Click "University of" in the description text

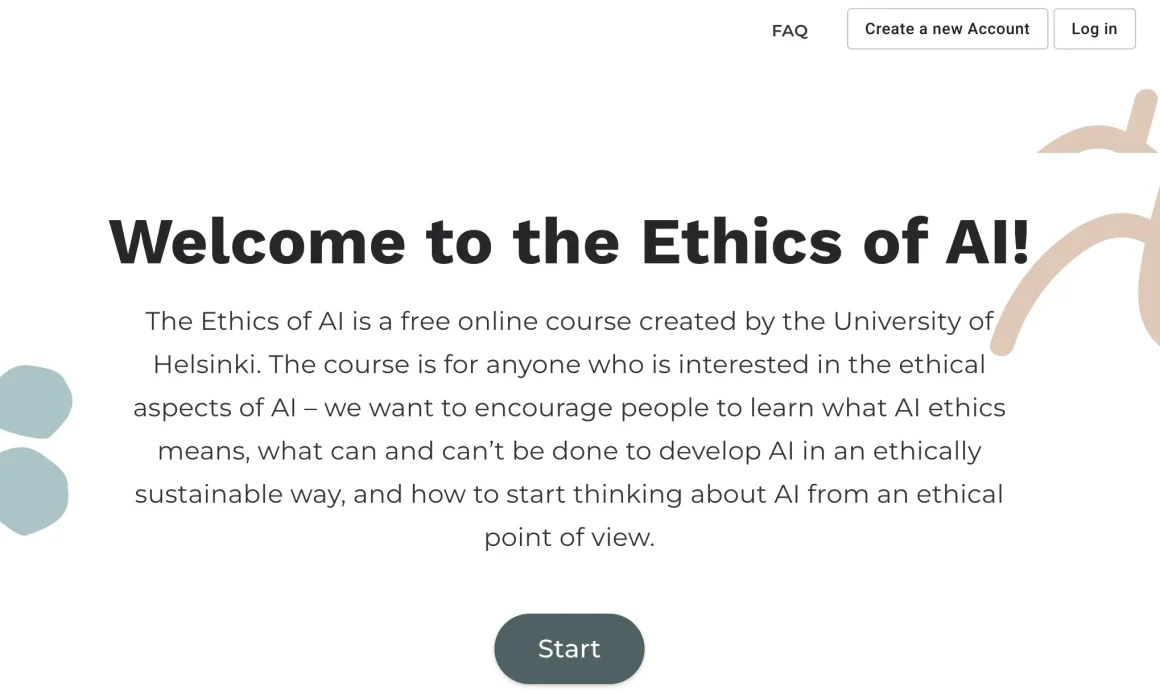pos(913,321)
